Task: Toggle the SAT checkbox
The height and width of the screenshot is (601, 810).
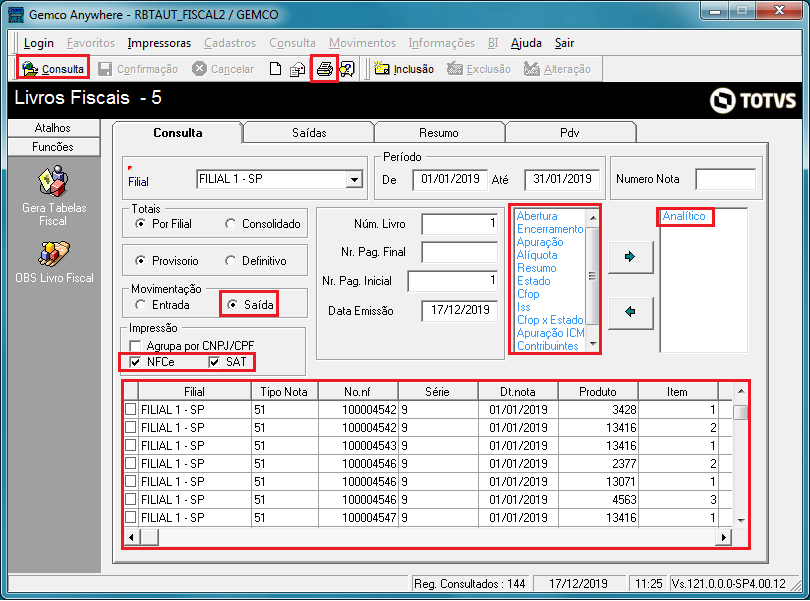Action: tap(214, 362)
